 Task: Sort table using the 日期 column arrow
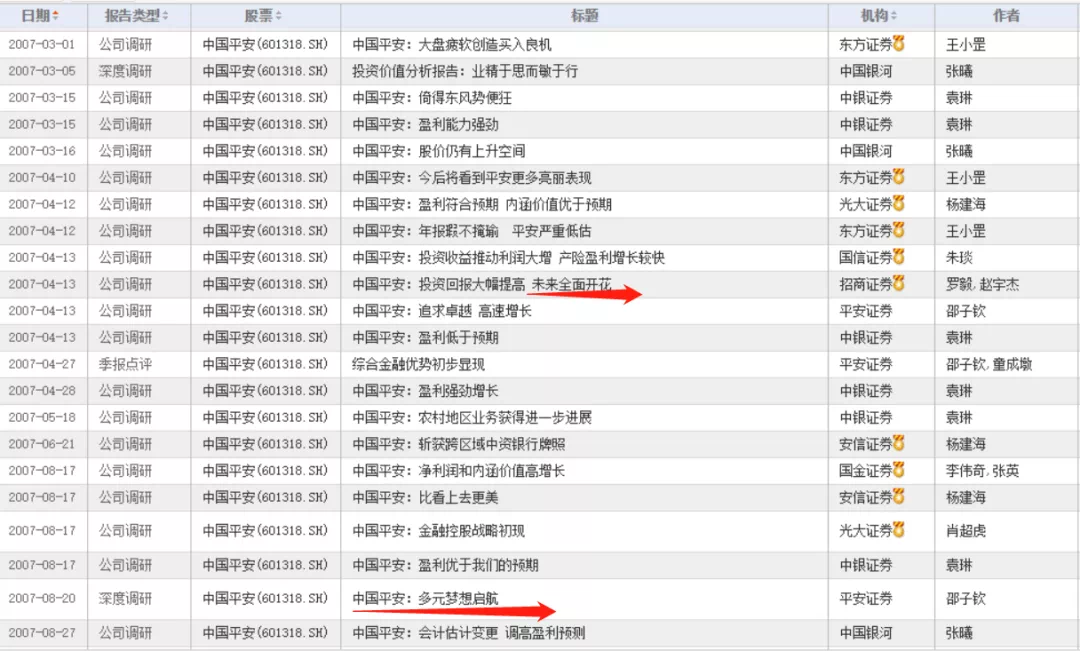[x=56, y=15]
